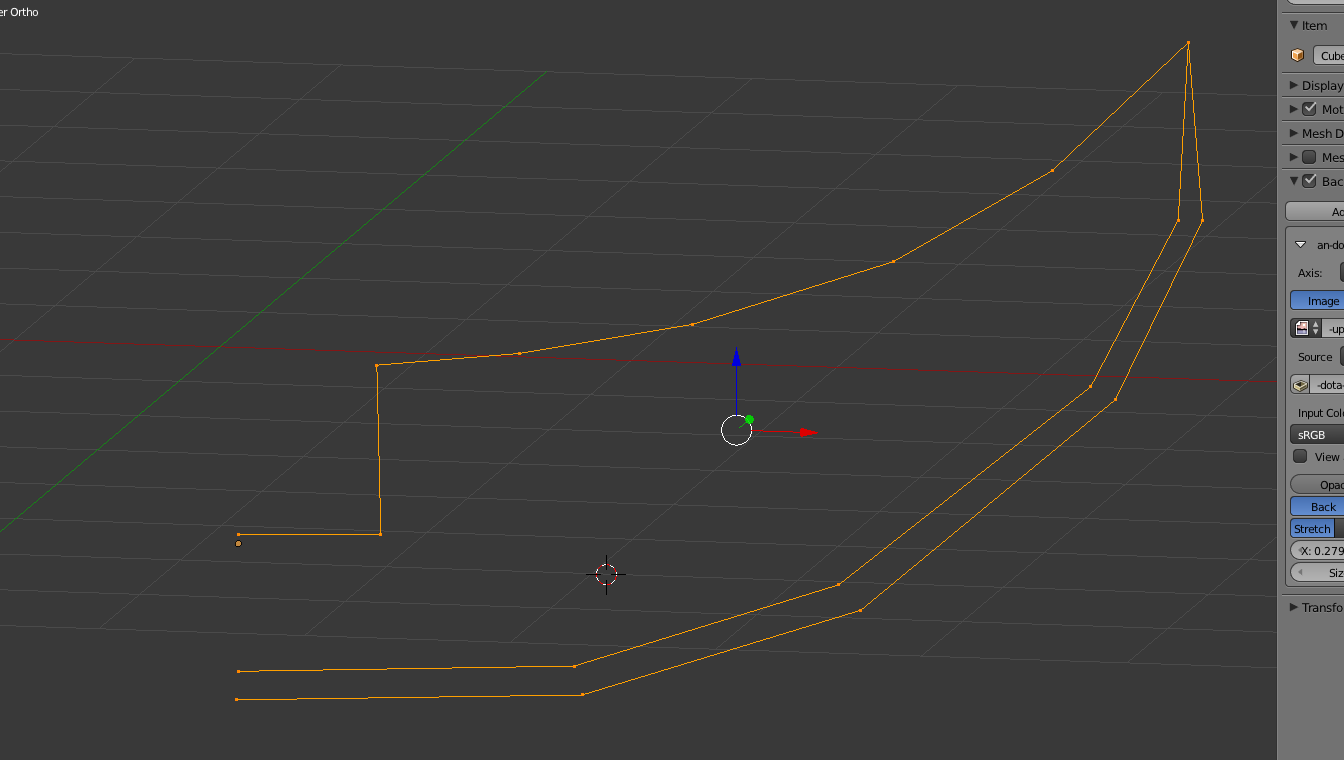Click the red X-axis manipulator arrow

coord(808,432)
